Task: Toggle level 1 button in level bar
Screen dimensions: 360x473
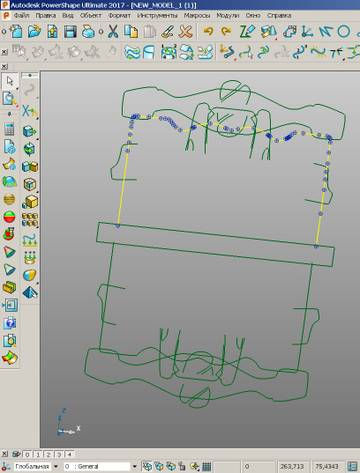Action: click(x=38, y=454)
